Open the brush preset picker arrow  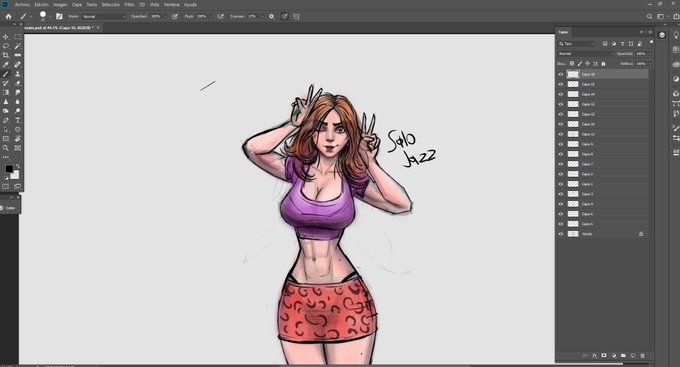[50, 16]
